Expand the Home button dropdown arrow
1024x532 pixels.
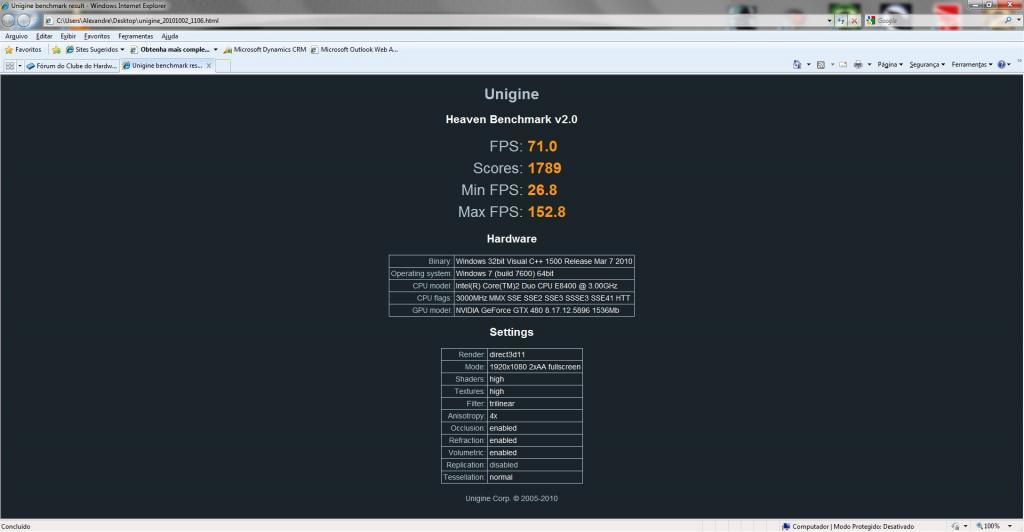coord(808,65)
